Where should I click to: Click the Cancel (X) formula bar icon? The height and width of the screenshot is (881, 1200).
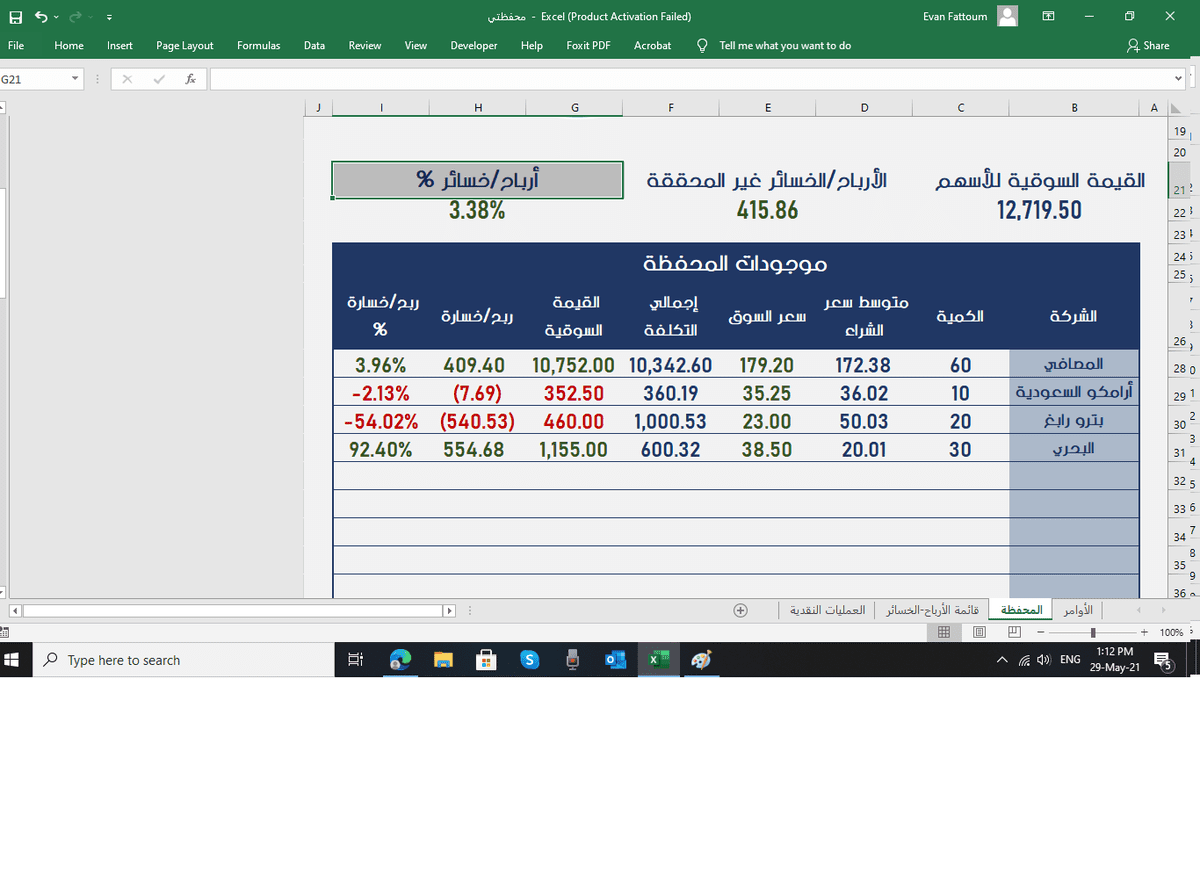pyautogui.click(x=128, y=79)
